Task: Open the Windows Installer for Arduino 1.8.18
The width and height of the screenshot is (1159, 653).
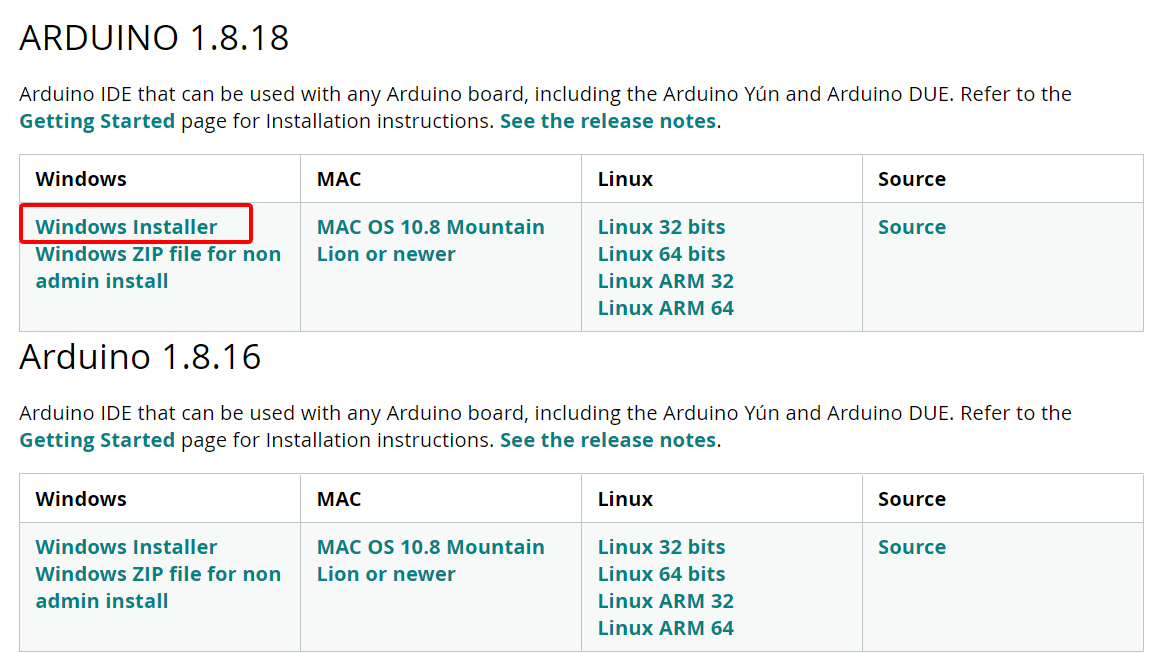Action: point(126,226)
